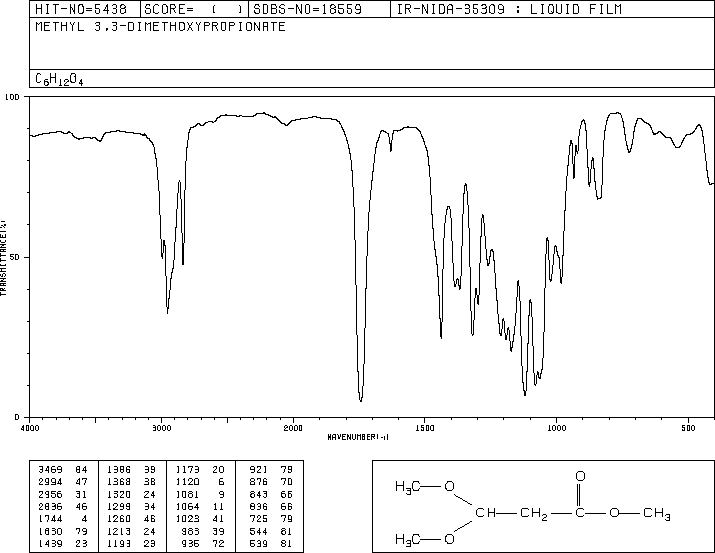Screen dimensions: 715x553
Task: Click the 500 x-axis tick label
Action: pyautogui.click(x=688, y=428)
